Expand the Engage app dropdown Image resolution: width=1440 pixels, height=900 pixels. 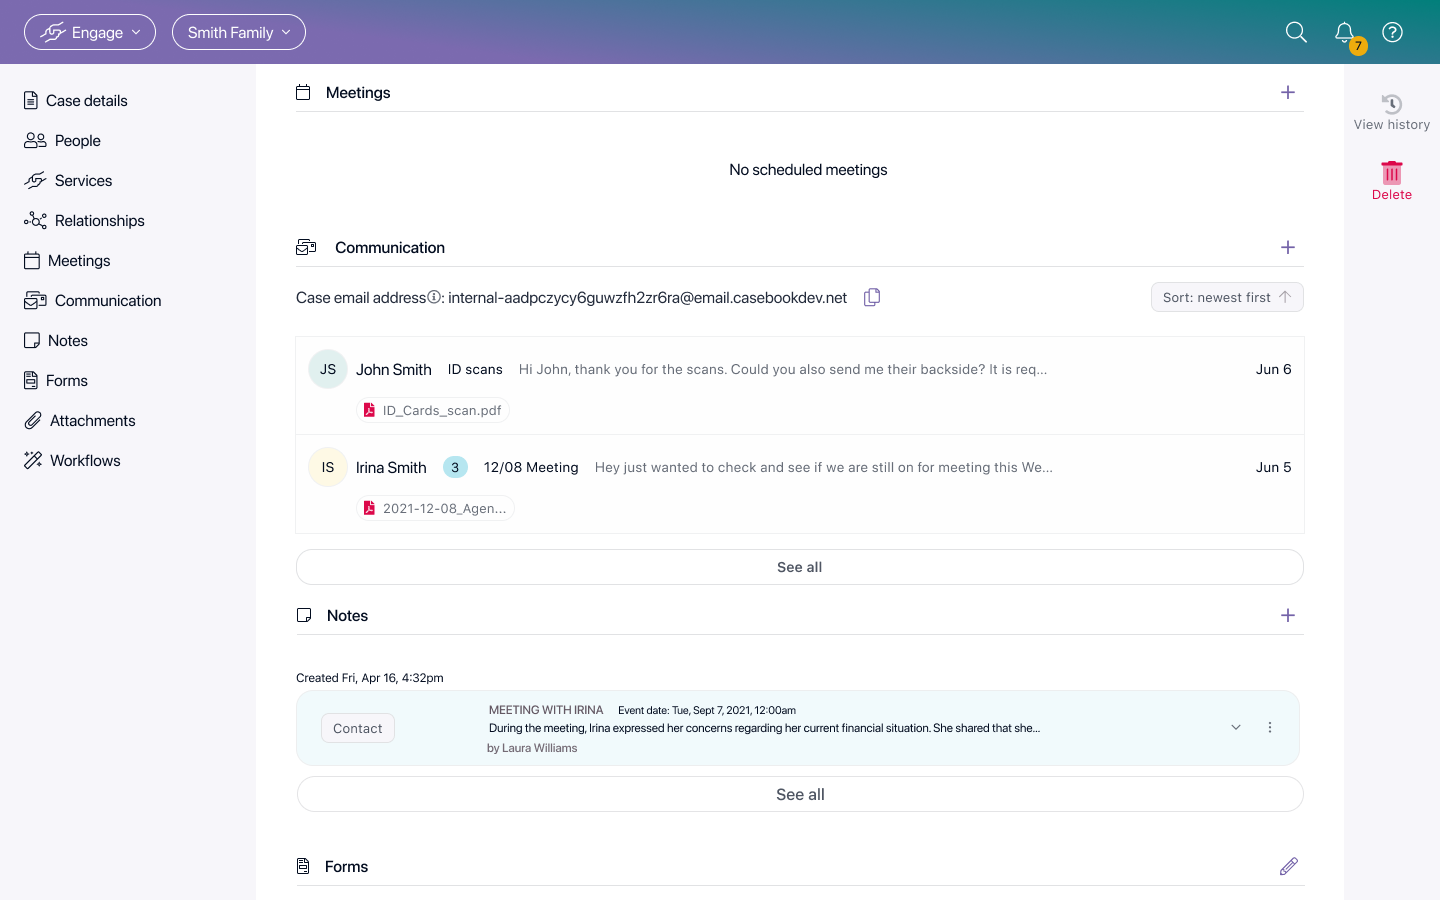coord(90,32)
